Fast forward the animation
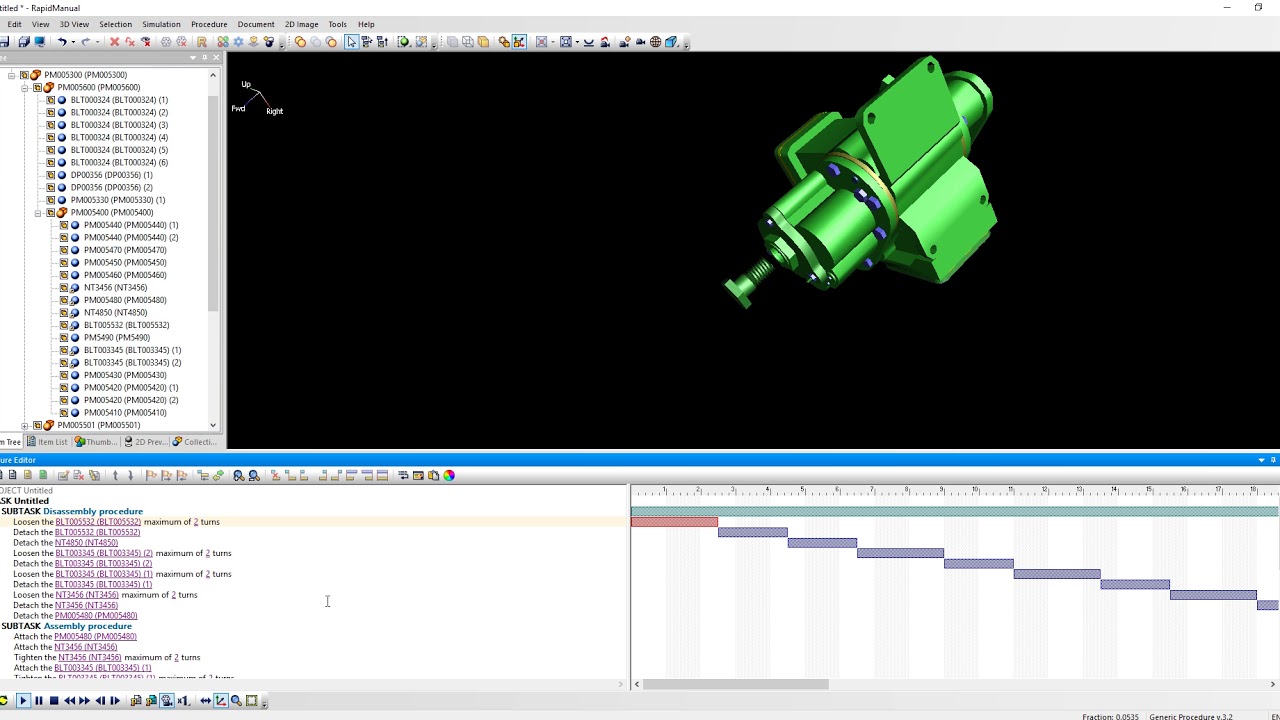Viewport: 1280px width, 720px height. click(84, 700)
